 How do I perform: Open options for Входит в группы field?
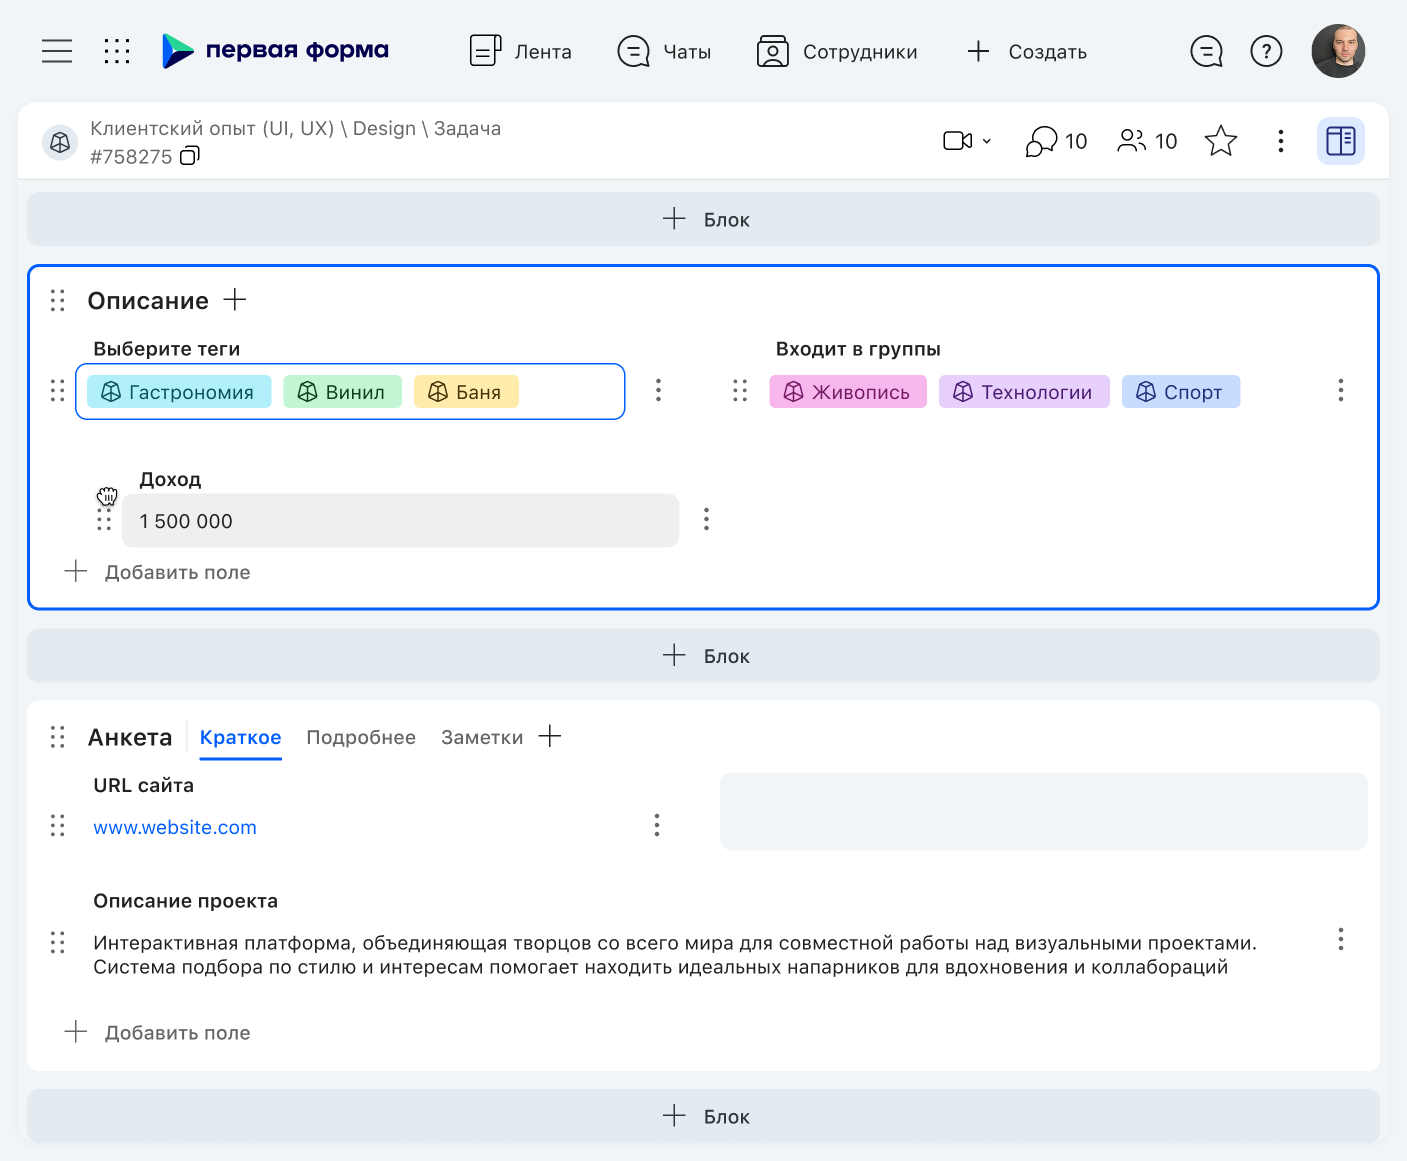[x=1340, y=390]
